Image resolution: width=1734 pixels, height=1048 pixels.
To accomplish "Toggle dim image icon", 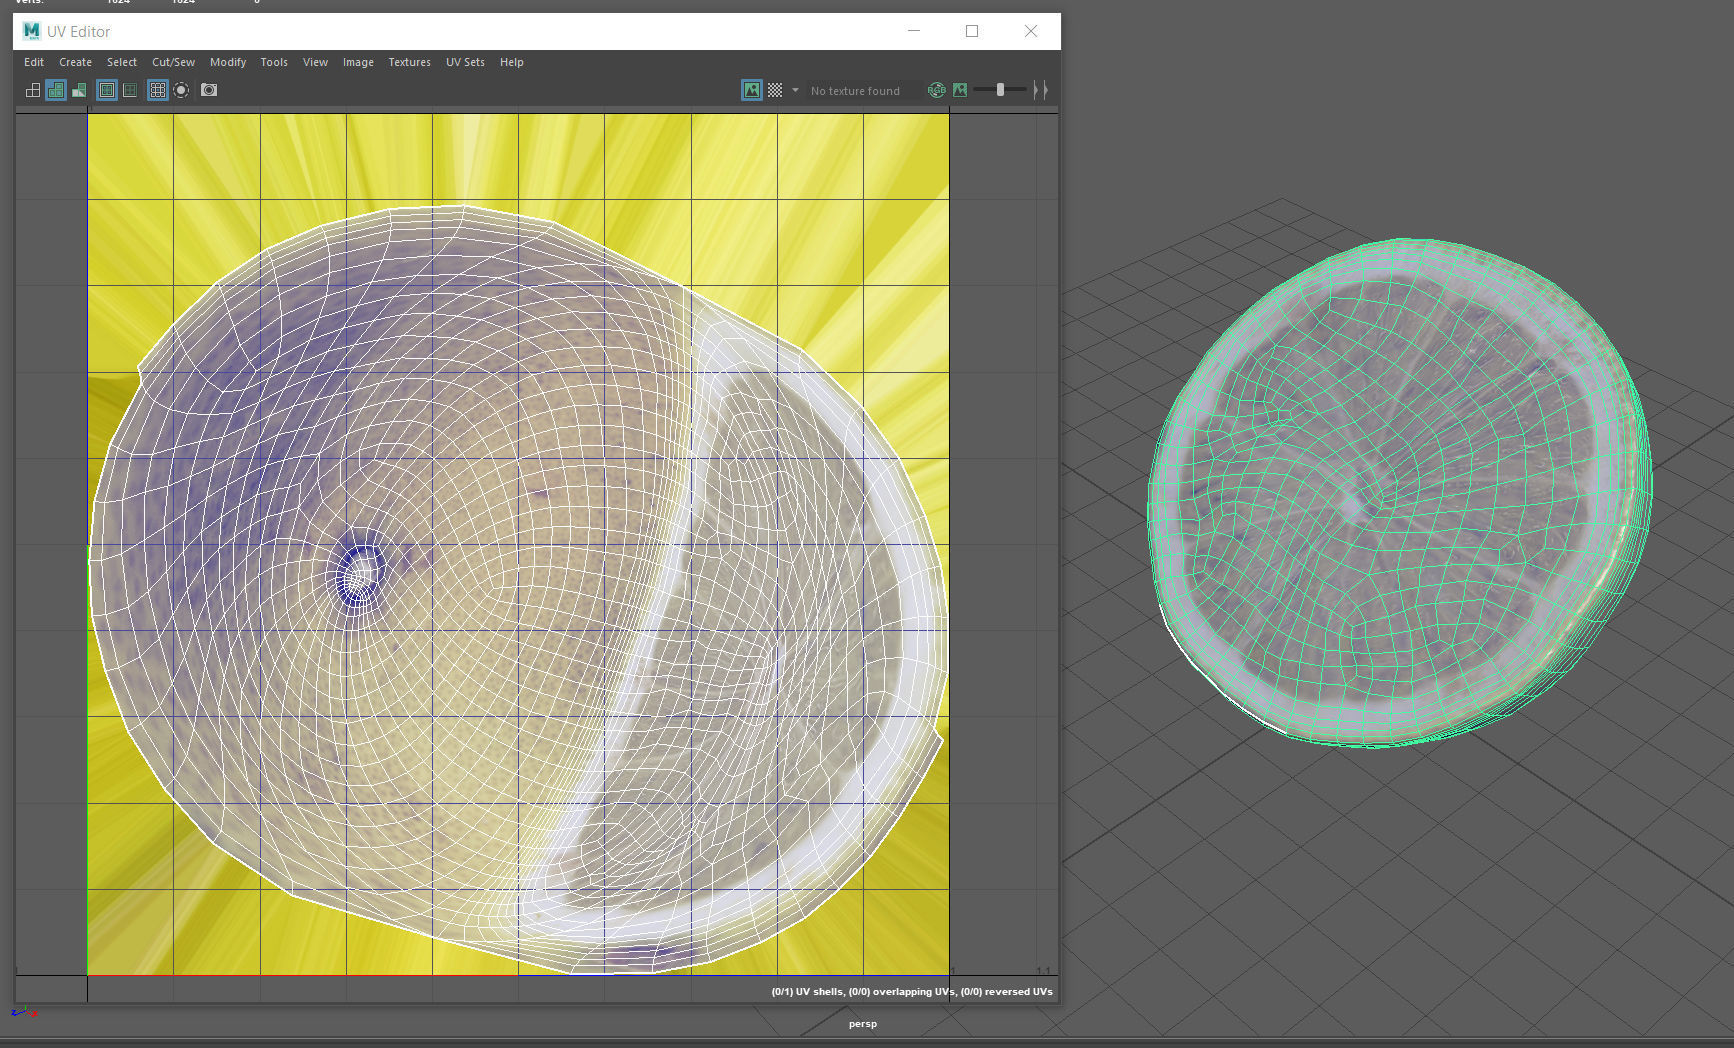I will [960, 90].
